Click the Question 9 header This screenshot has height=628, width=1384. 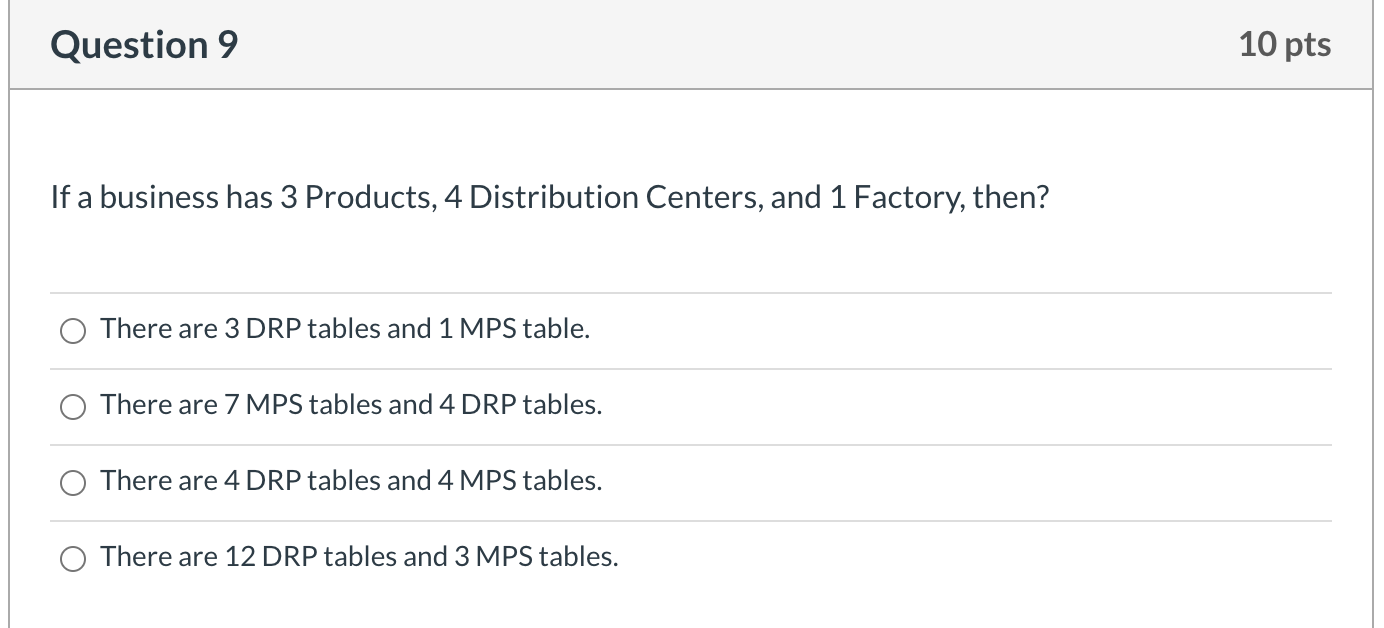(144, 43)
